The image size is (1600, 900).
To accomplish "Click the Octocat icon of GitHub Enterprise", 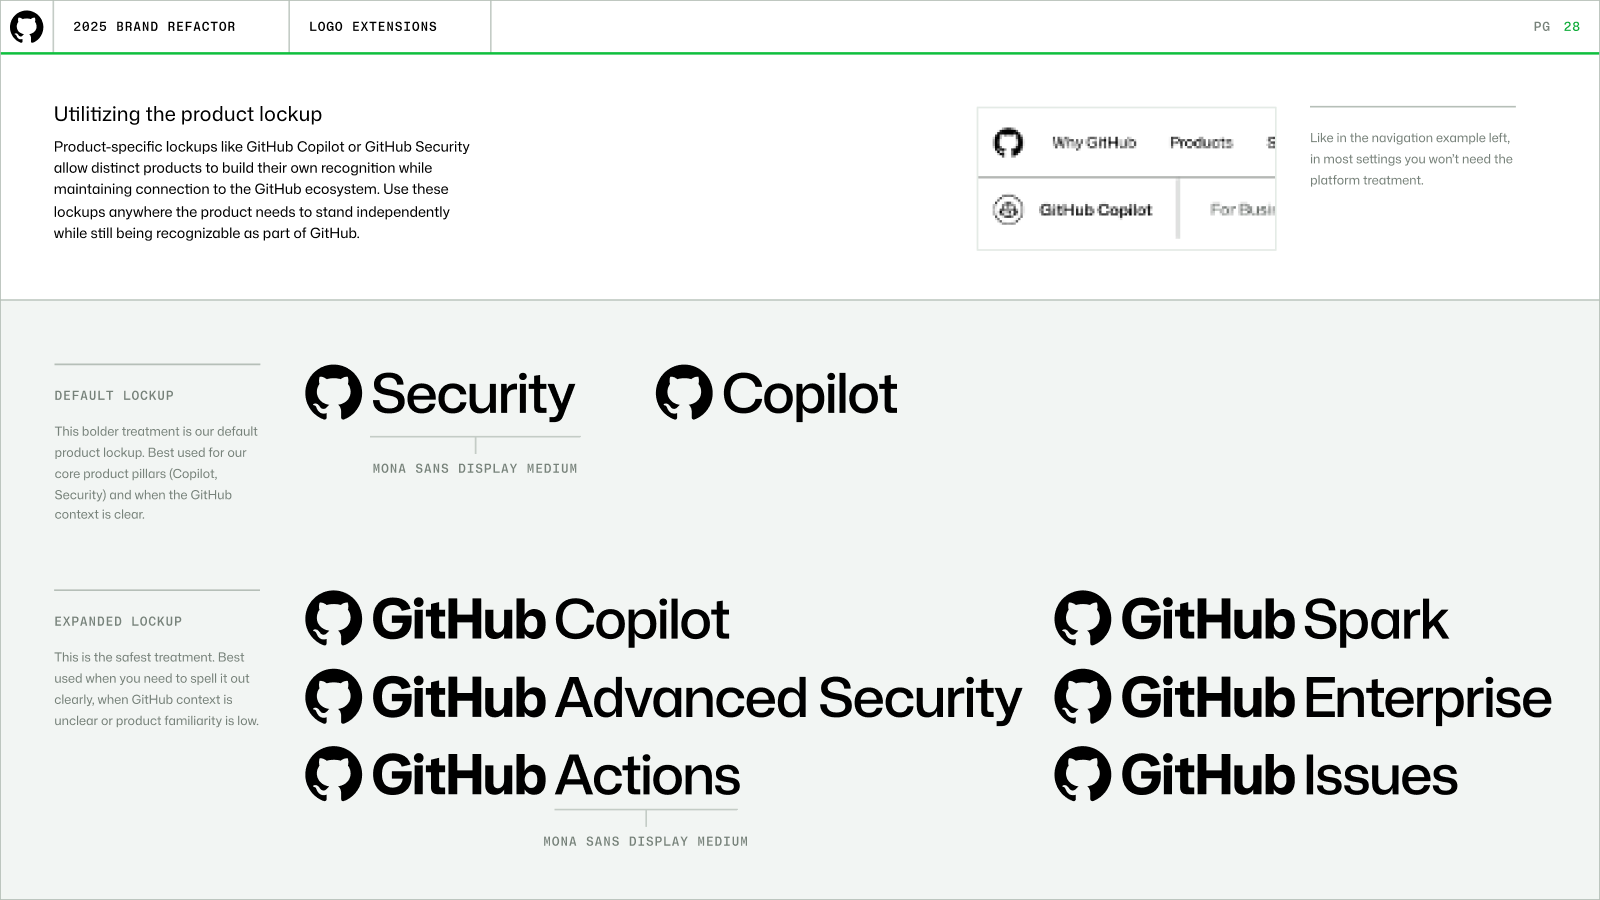I will coord(1082,696).
